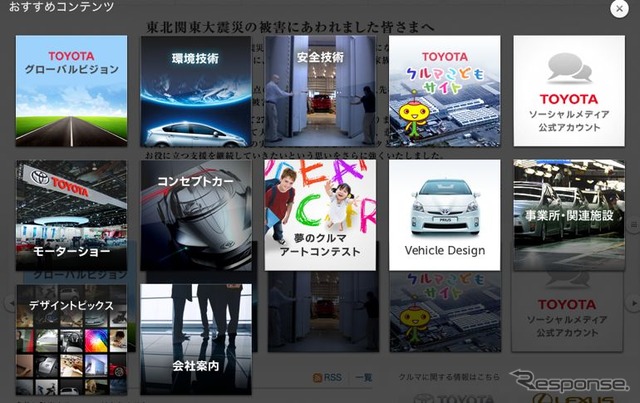Open the 安全技術 tile

pos(320,91)
